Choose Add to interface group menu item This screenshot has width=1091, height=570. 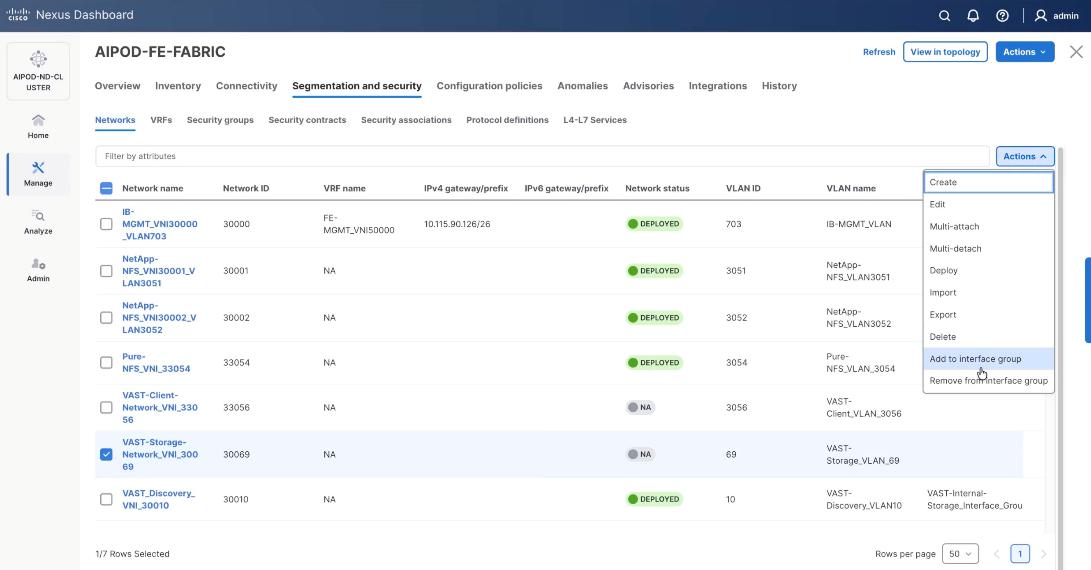[975, 359]
